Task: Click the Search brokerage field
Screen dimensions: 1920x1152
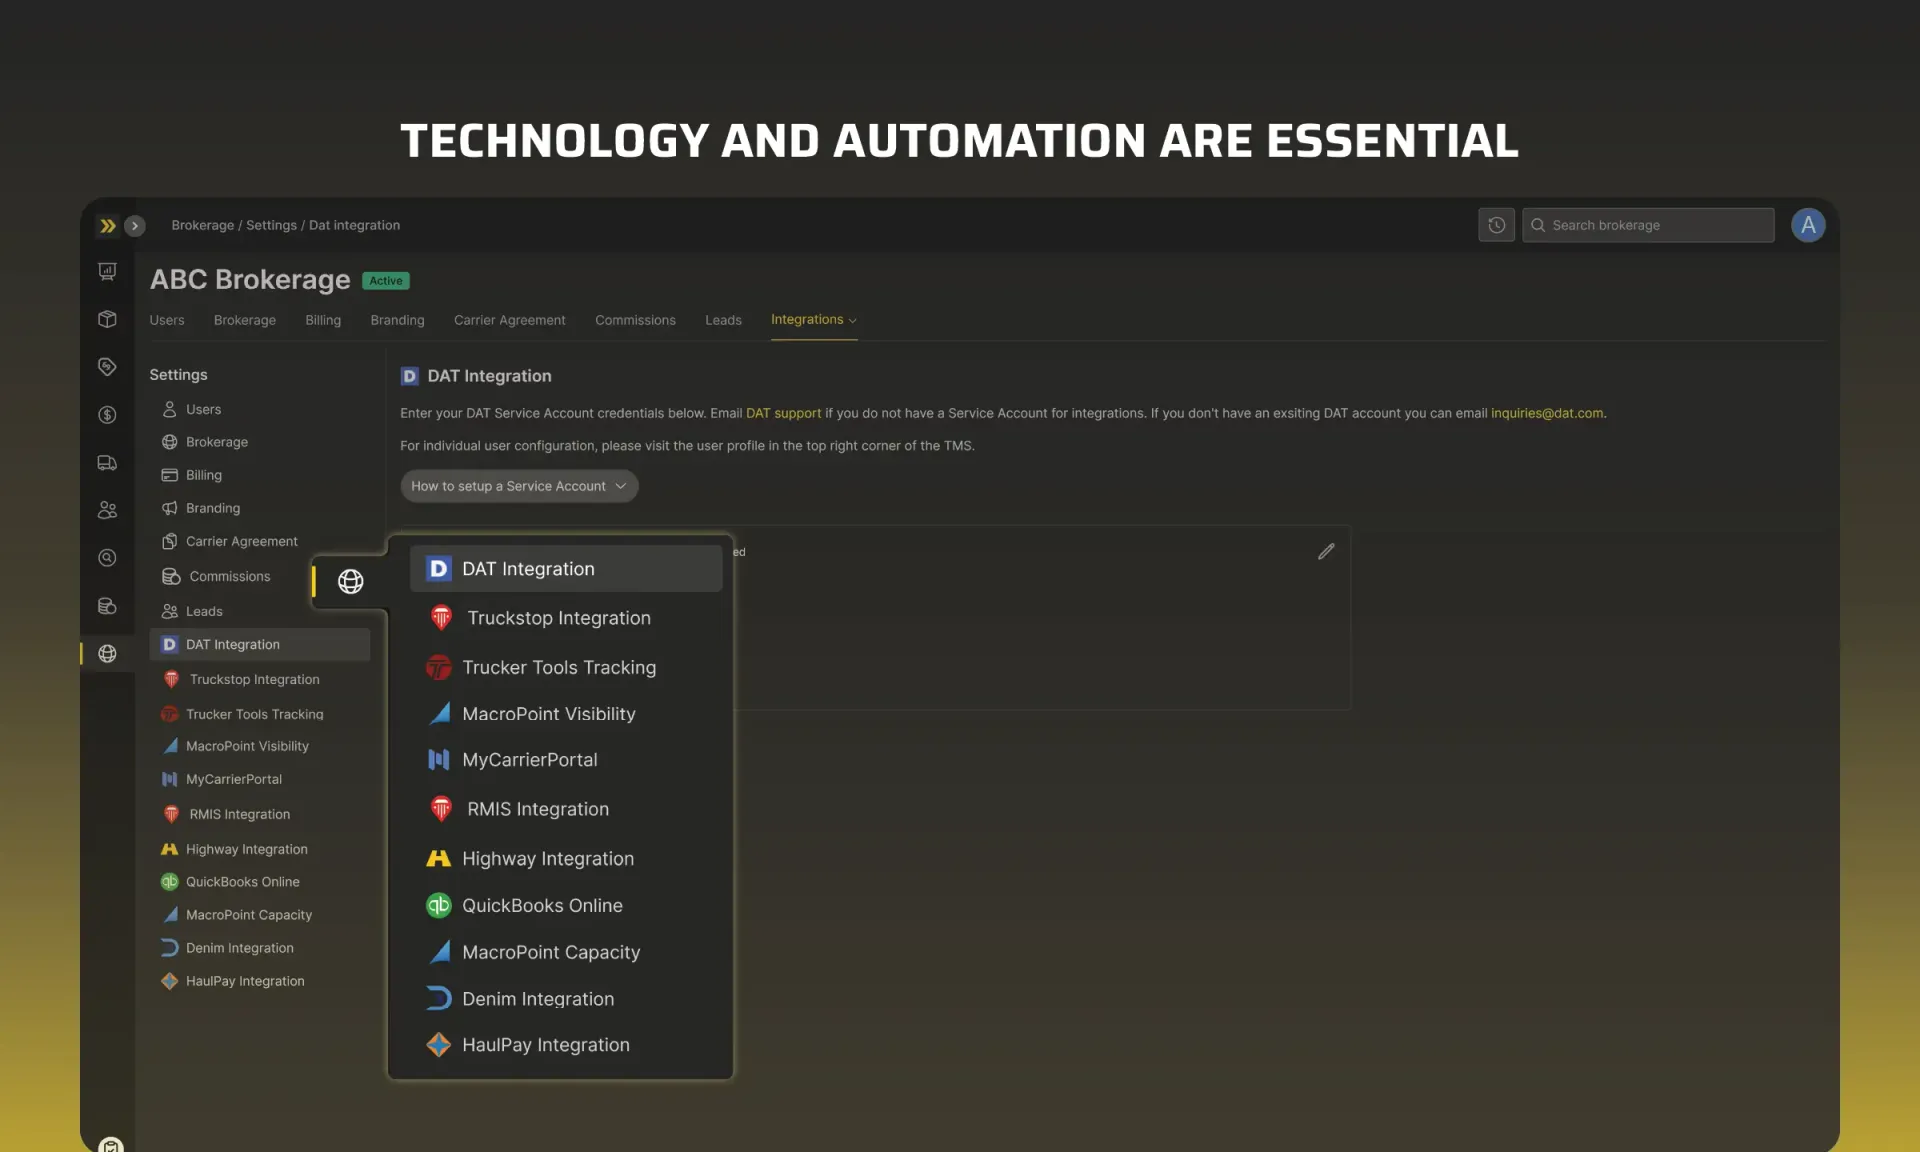Action: coord(1648,225)
